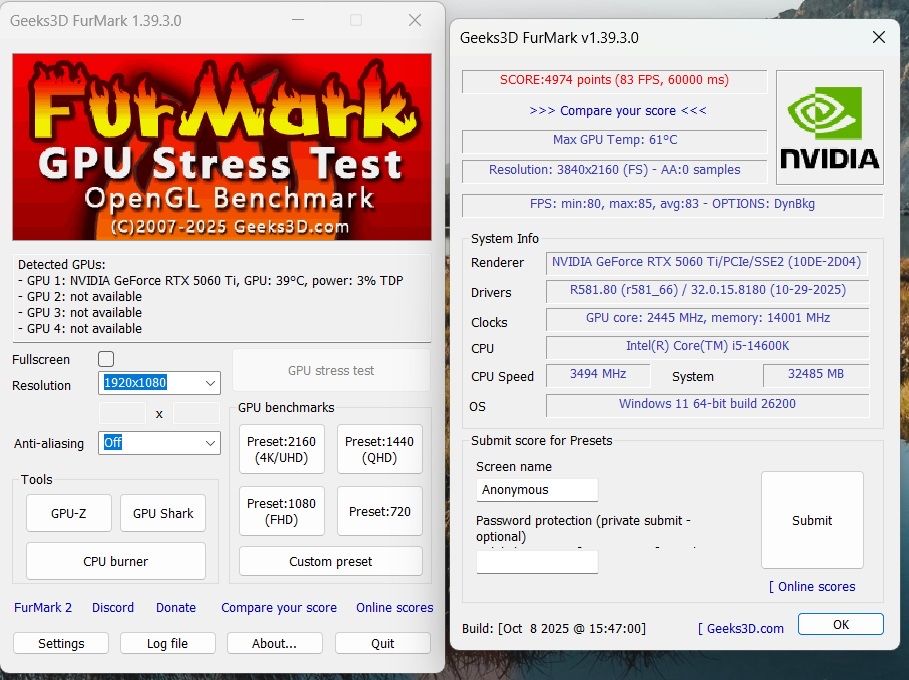
Task: Start the GPU stress test button
Action: [331, 370]
